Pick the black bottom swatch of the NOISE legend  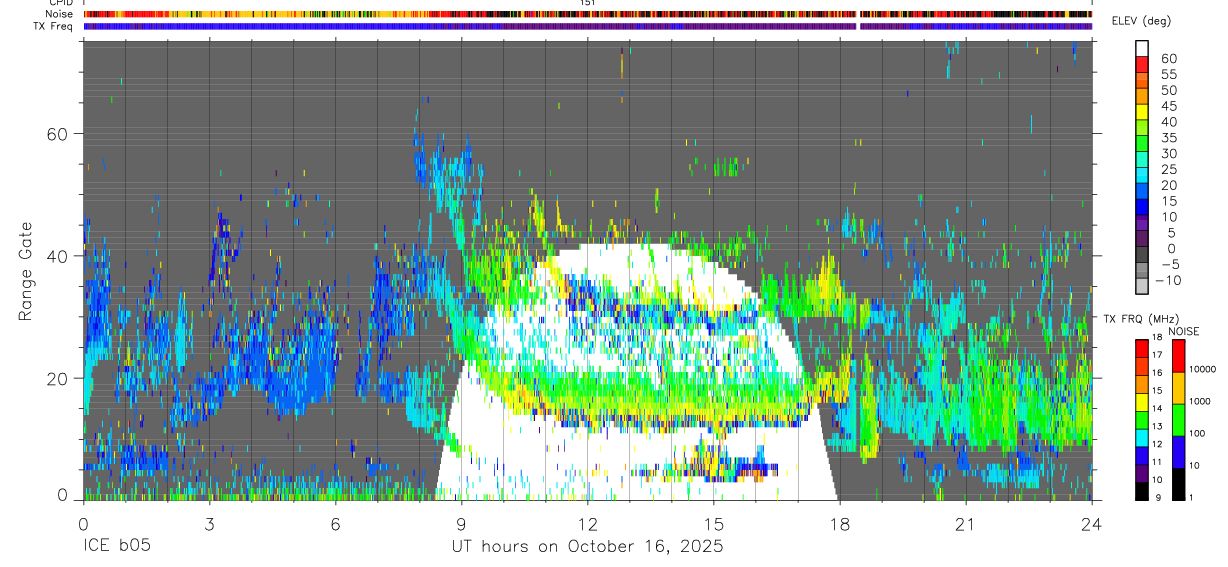pyautogui.click(x=1178, y=484)
